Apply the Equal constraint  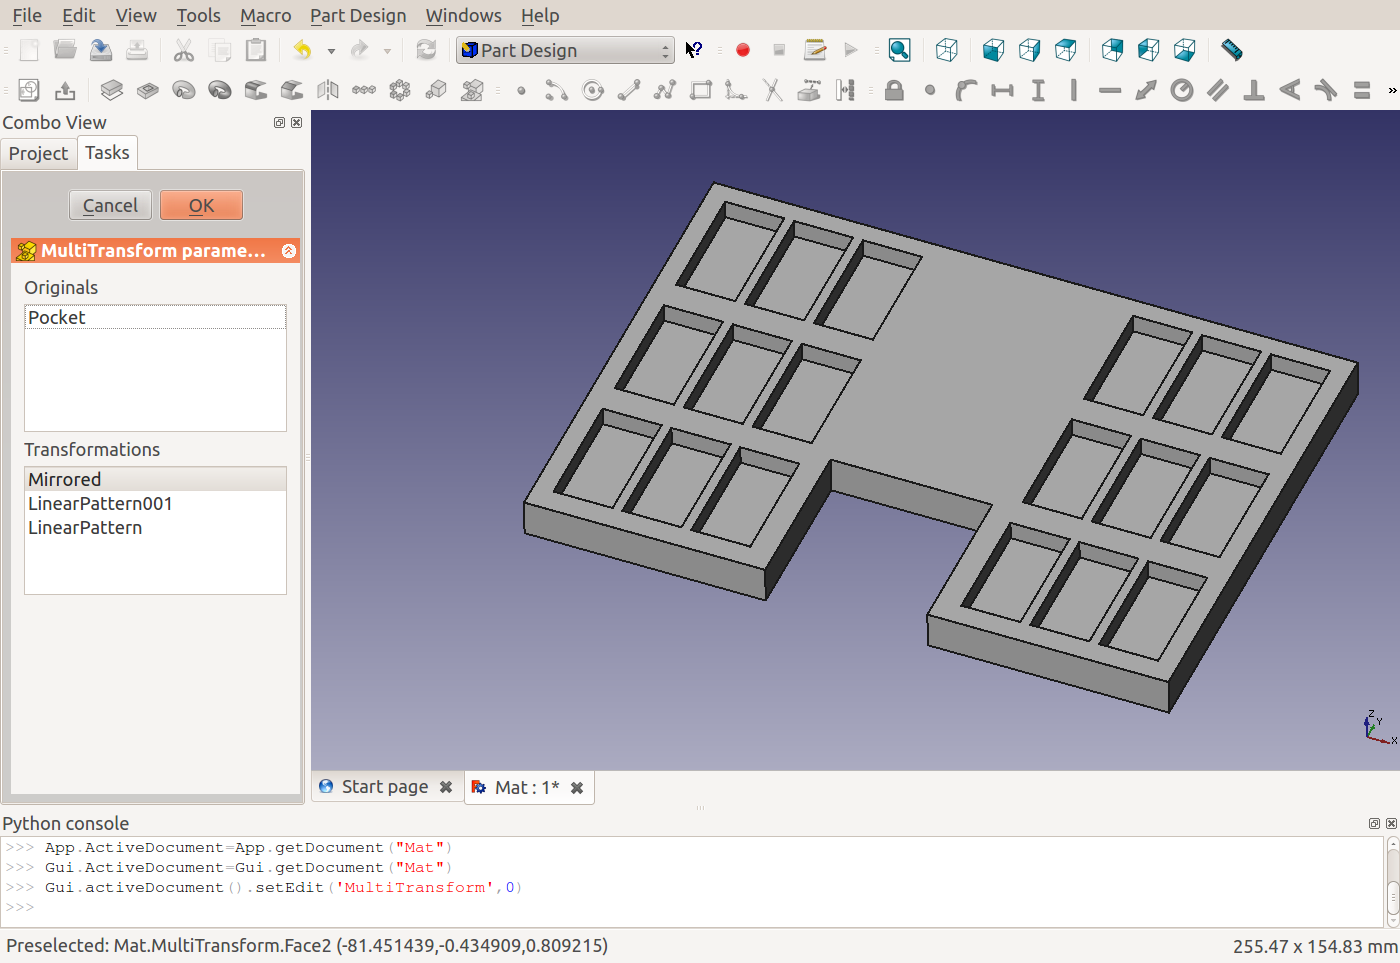1362,90
